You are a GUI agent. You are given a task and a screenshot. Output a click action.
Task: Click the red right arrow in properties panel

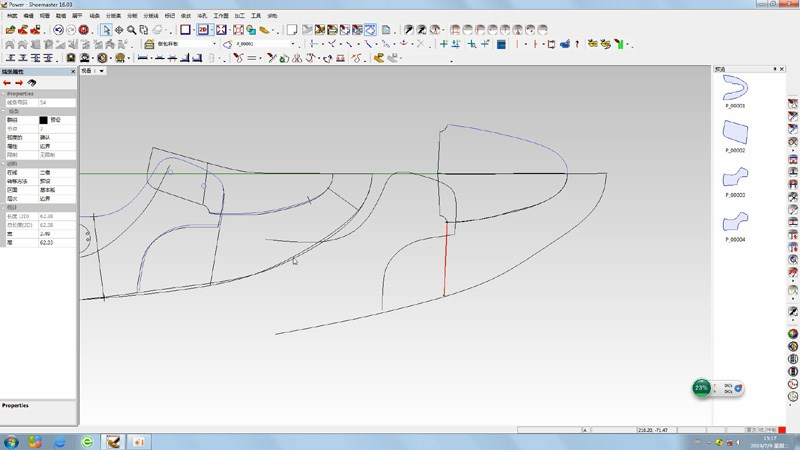(x=19, y=83)
